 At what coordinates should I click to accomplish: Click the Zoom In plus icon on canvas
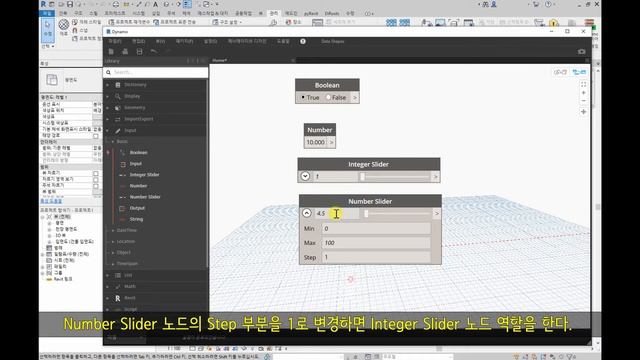583,93
